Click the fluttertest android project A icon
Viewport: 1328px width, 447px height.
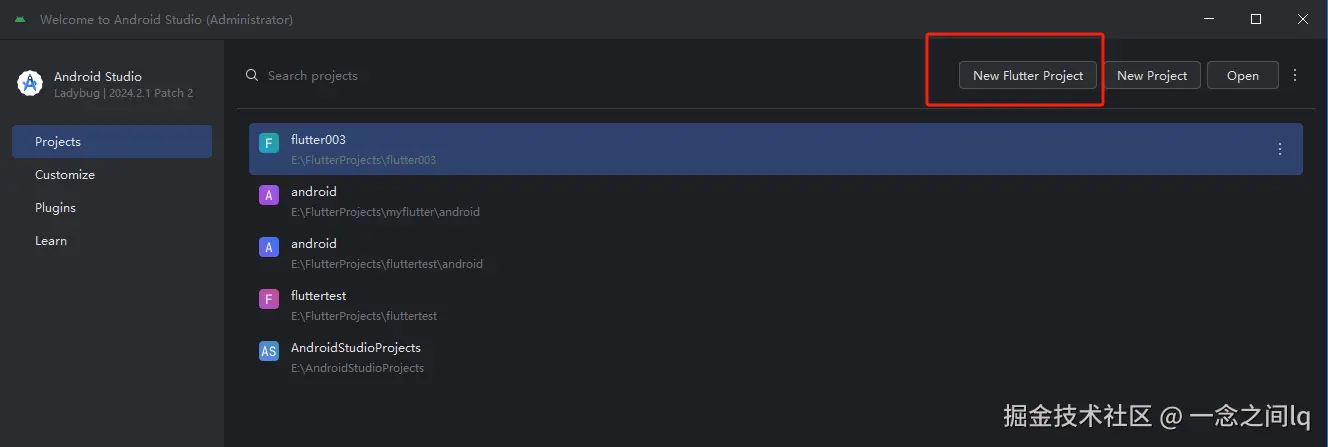(268, 247)
